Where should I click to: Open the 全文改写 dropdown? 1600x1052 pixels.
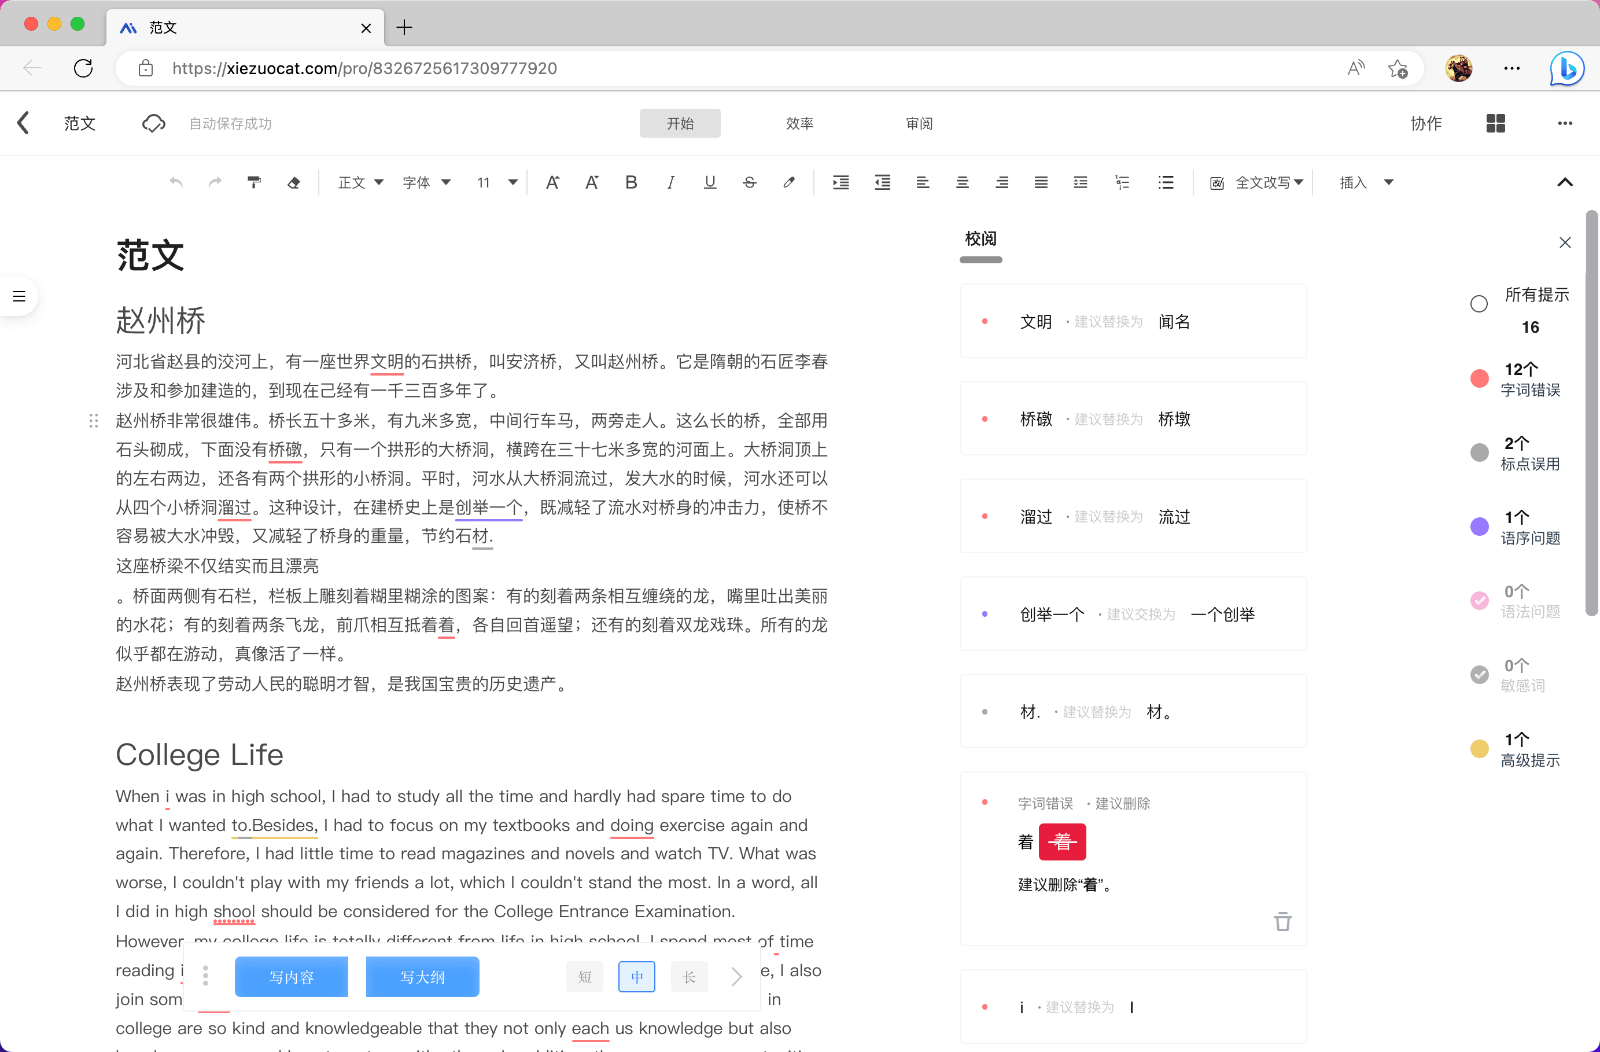point(1257,182)
